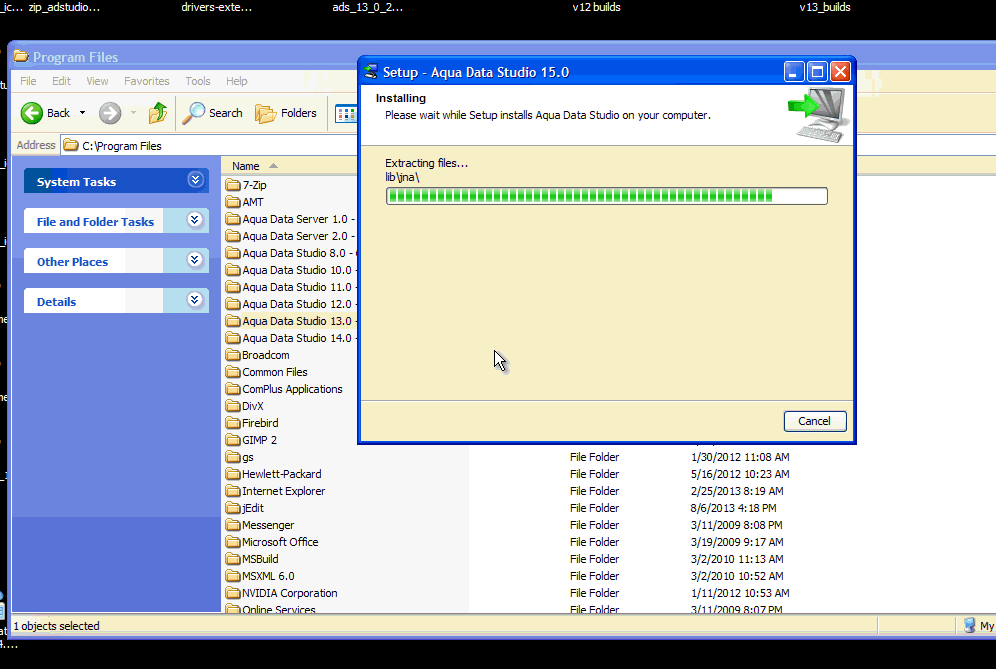Click the jEdit folder name

coord(253,508)
